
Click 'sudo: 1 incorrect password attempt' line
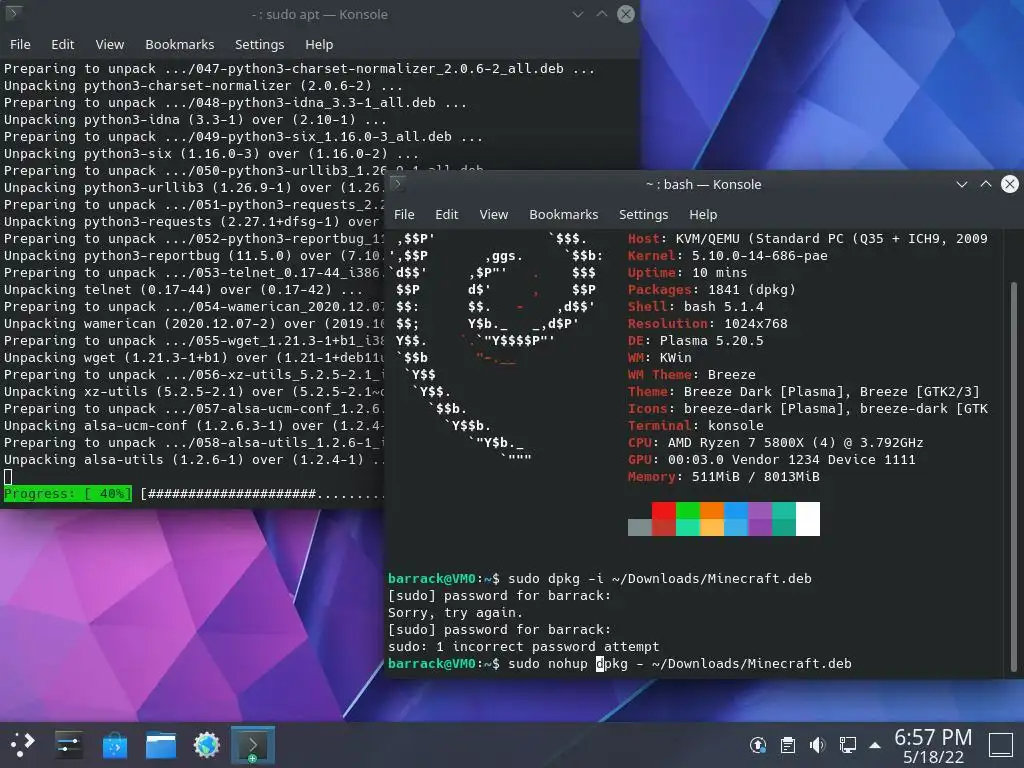(x=524, y=647)
